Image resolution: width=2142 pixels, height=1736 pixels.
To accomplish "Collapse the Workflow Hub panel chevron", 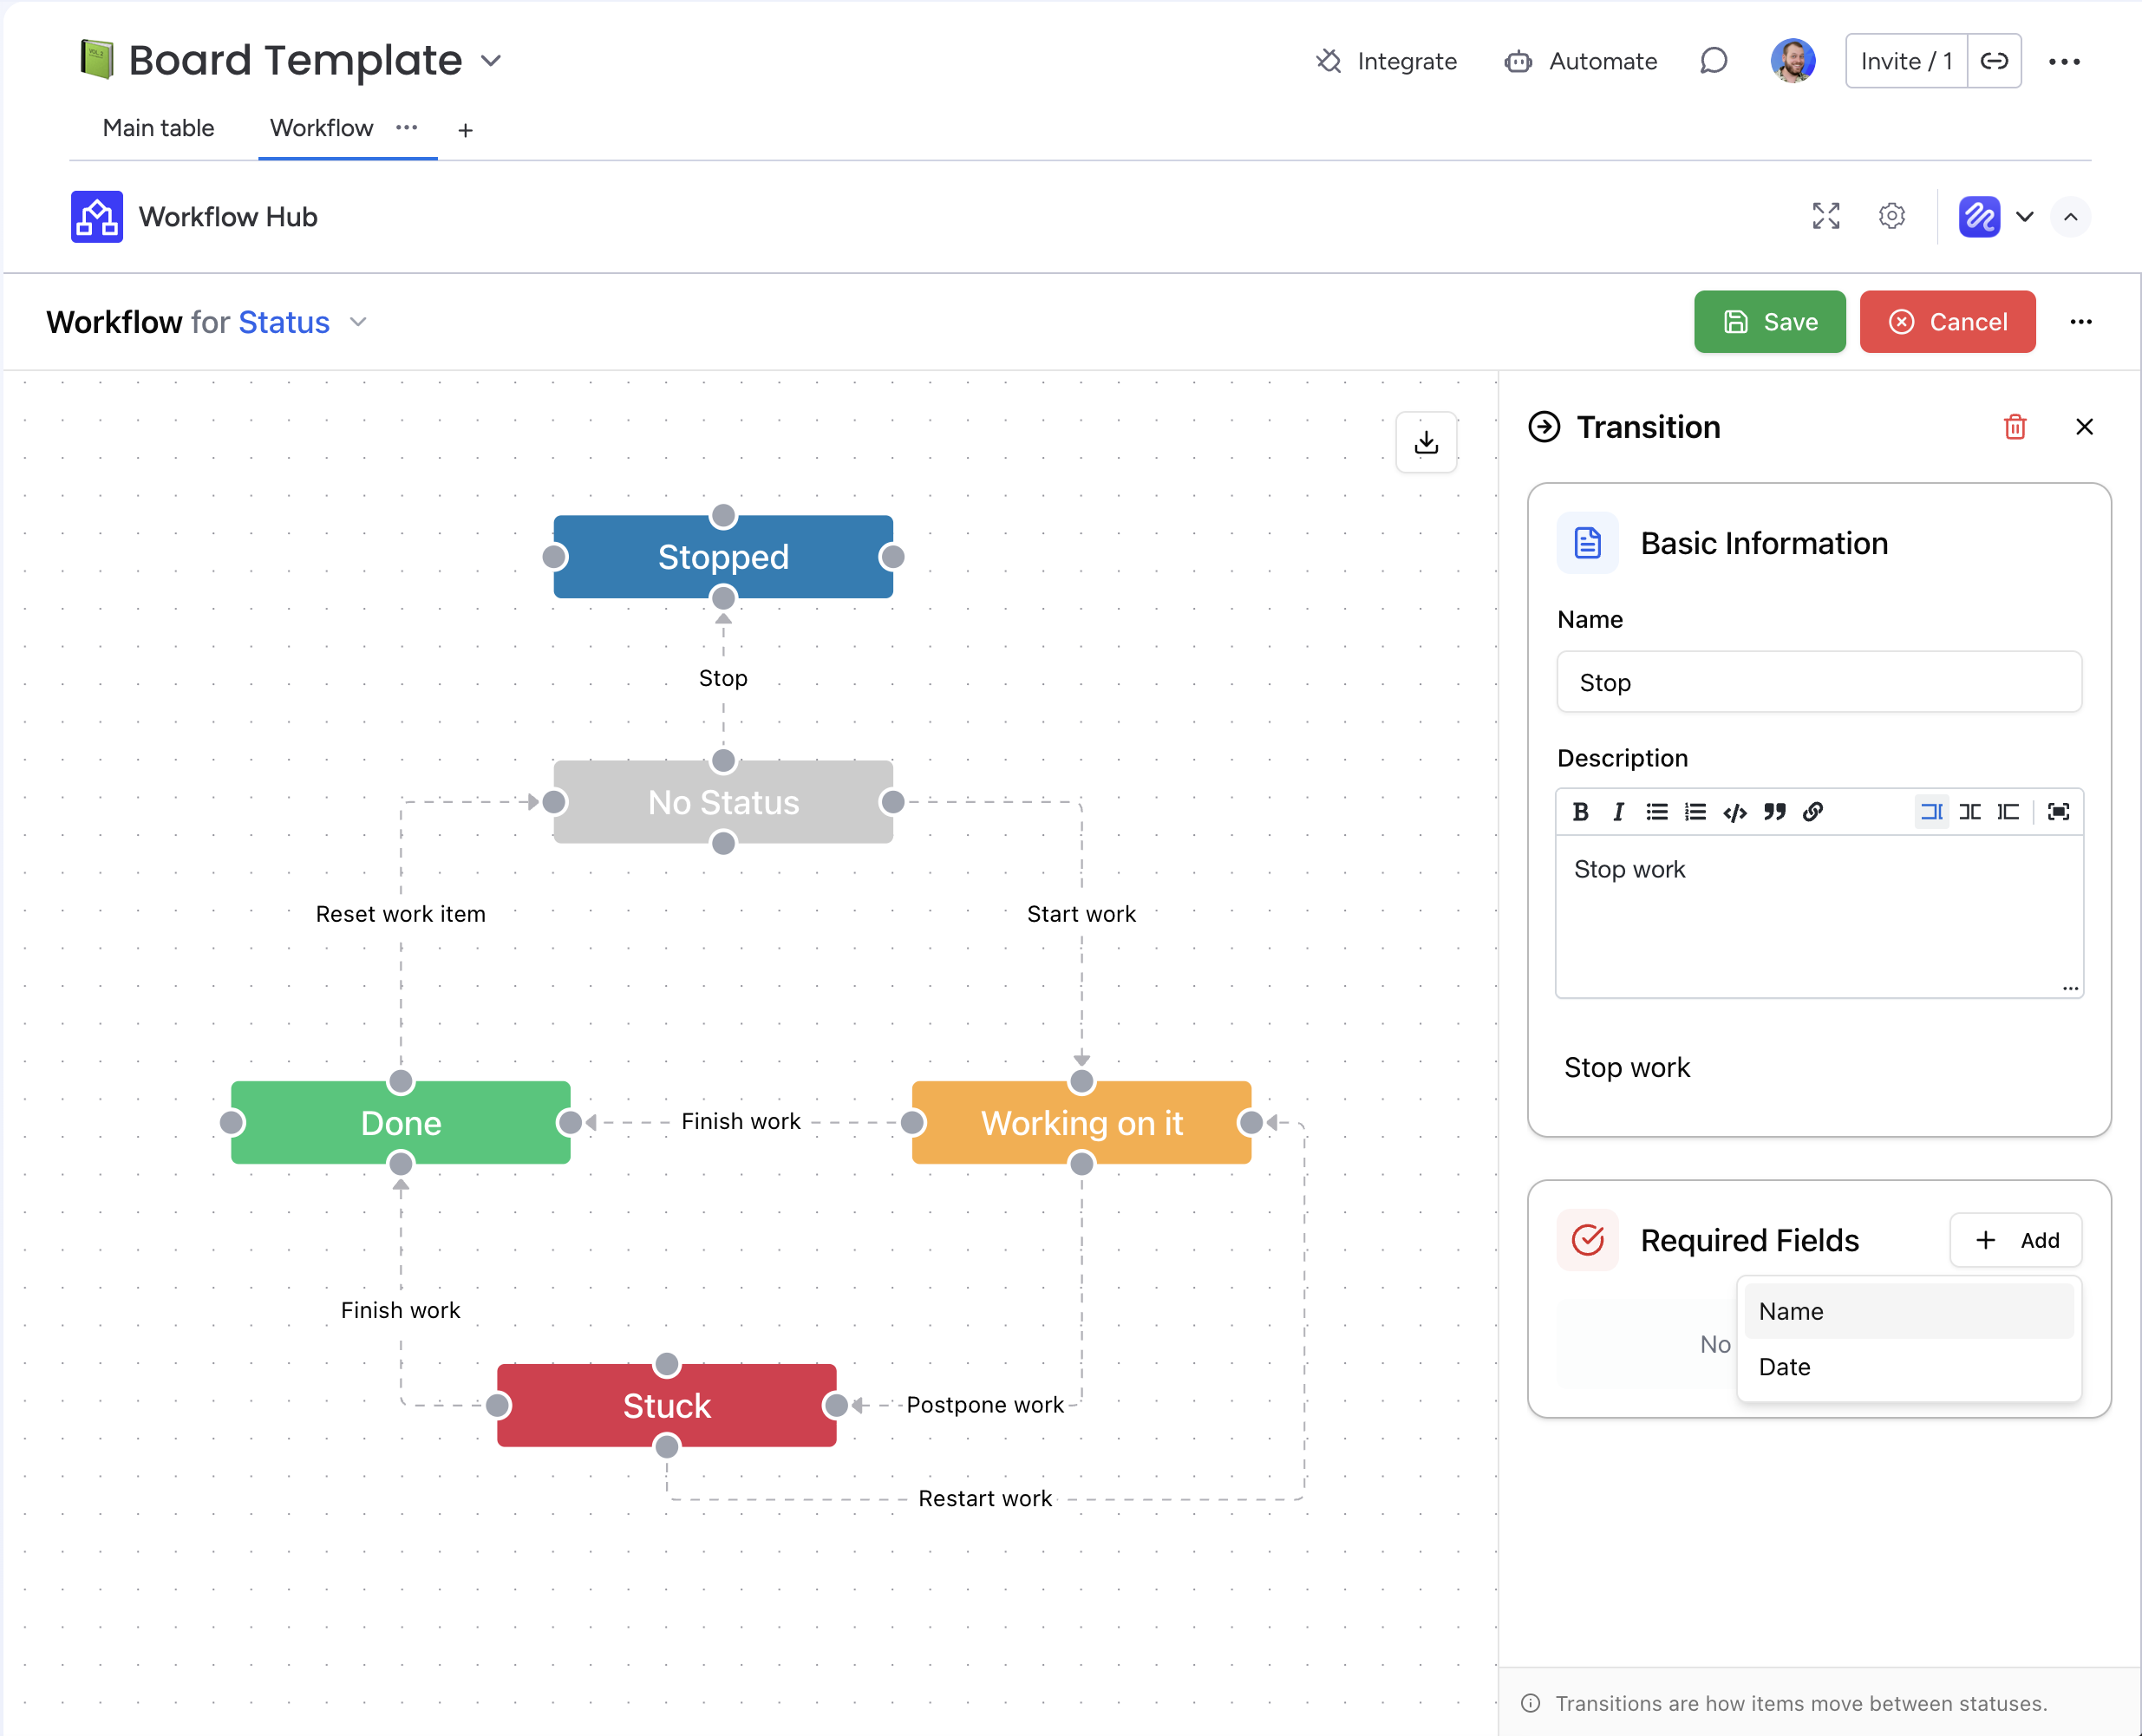I will tap(2070, 217).
